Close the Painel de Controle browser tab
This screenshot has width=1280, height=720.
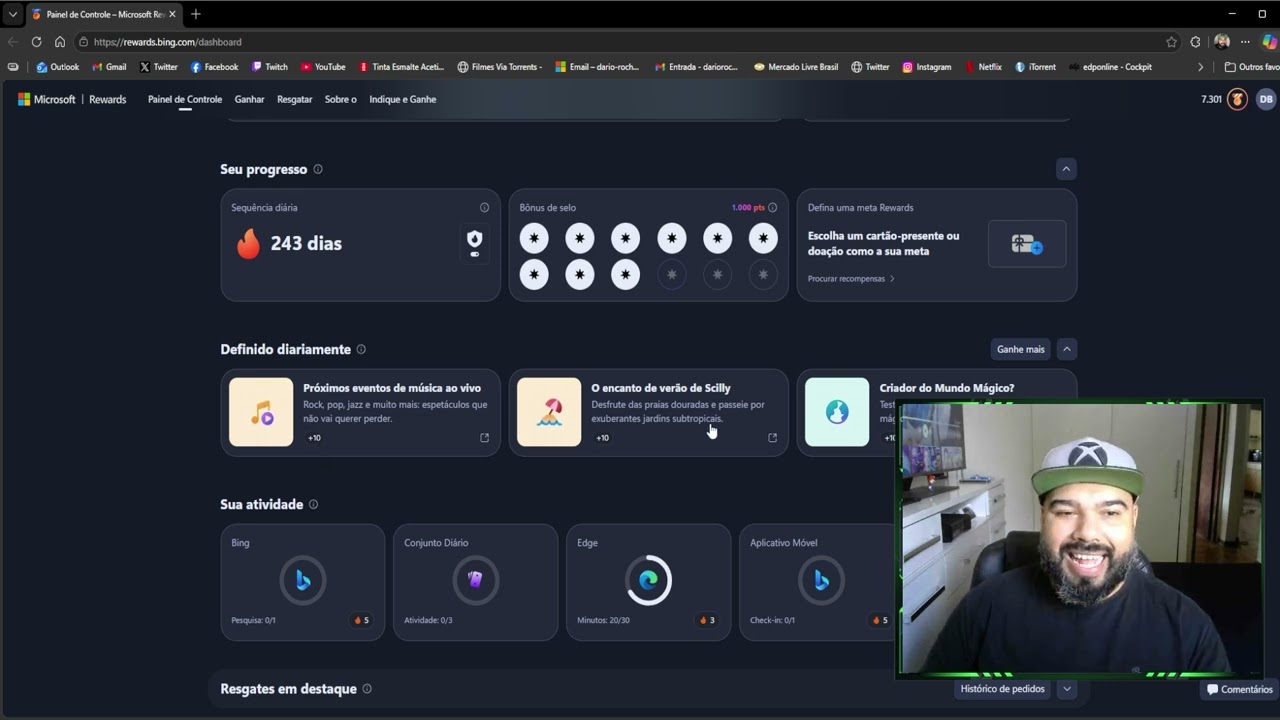click(172, 14)
